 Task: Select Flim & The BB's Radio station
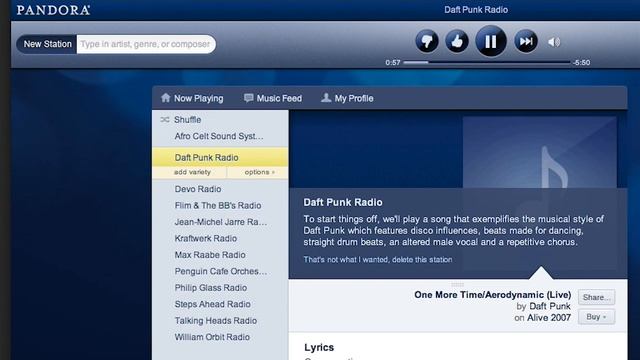click(220, 205)
